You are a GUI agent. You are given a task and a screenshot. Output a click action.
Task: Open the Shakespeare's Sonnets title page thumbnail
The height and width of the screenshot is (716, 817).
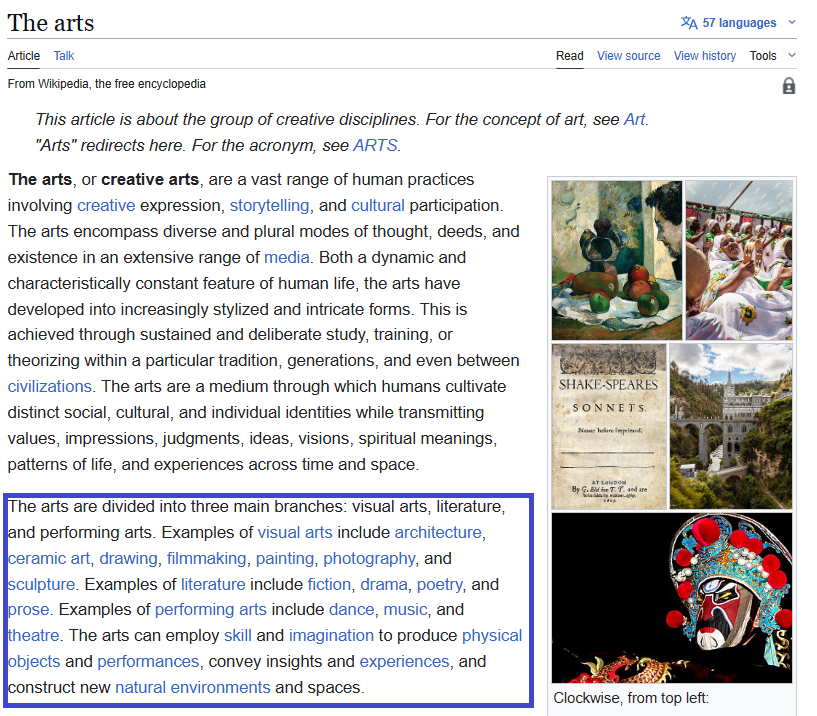(x=609, y=426)
